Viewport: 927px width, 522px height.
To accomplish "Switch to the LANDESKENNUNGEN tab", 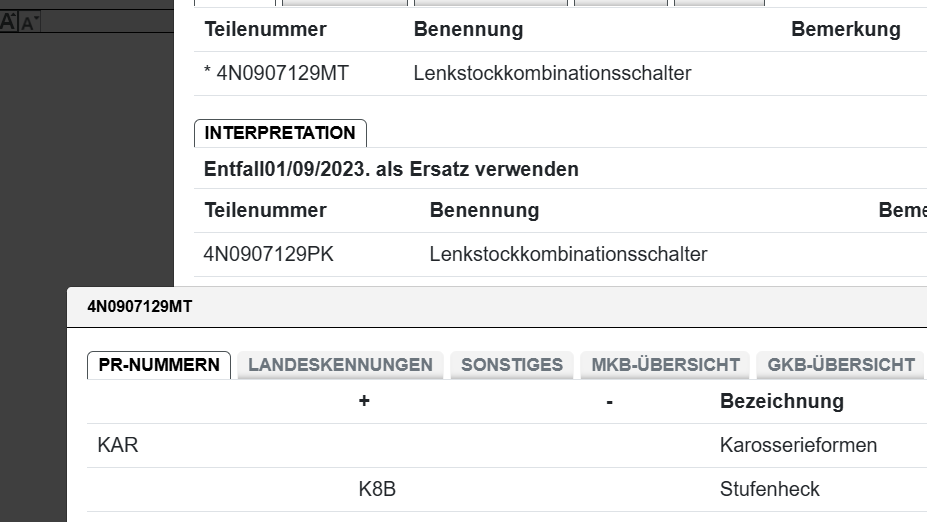I will click(340, 365).
